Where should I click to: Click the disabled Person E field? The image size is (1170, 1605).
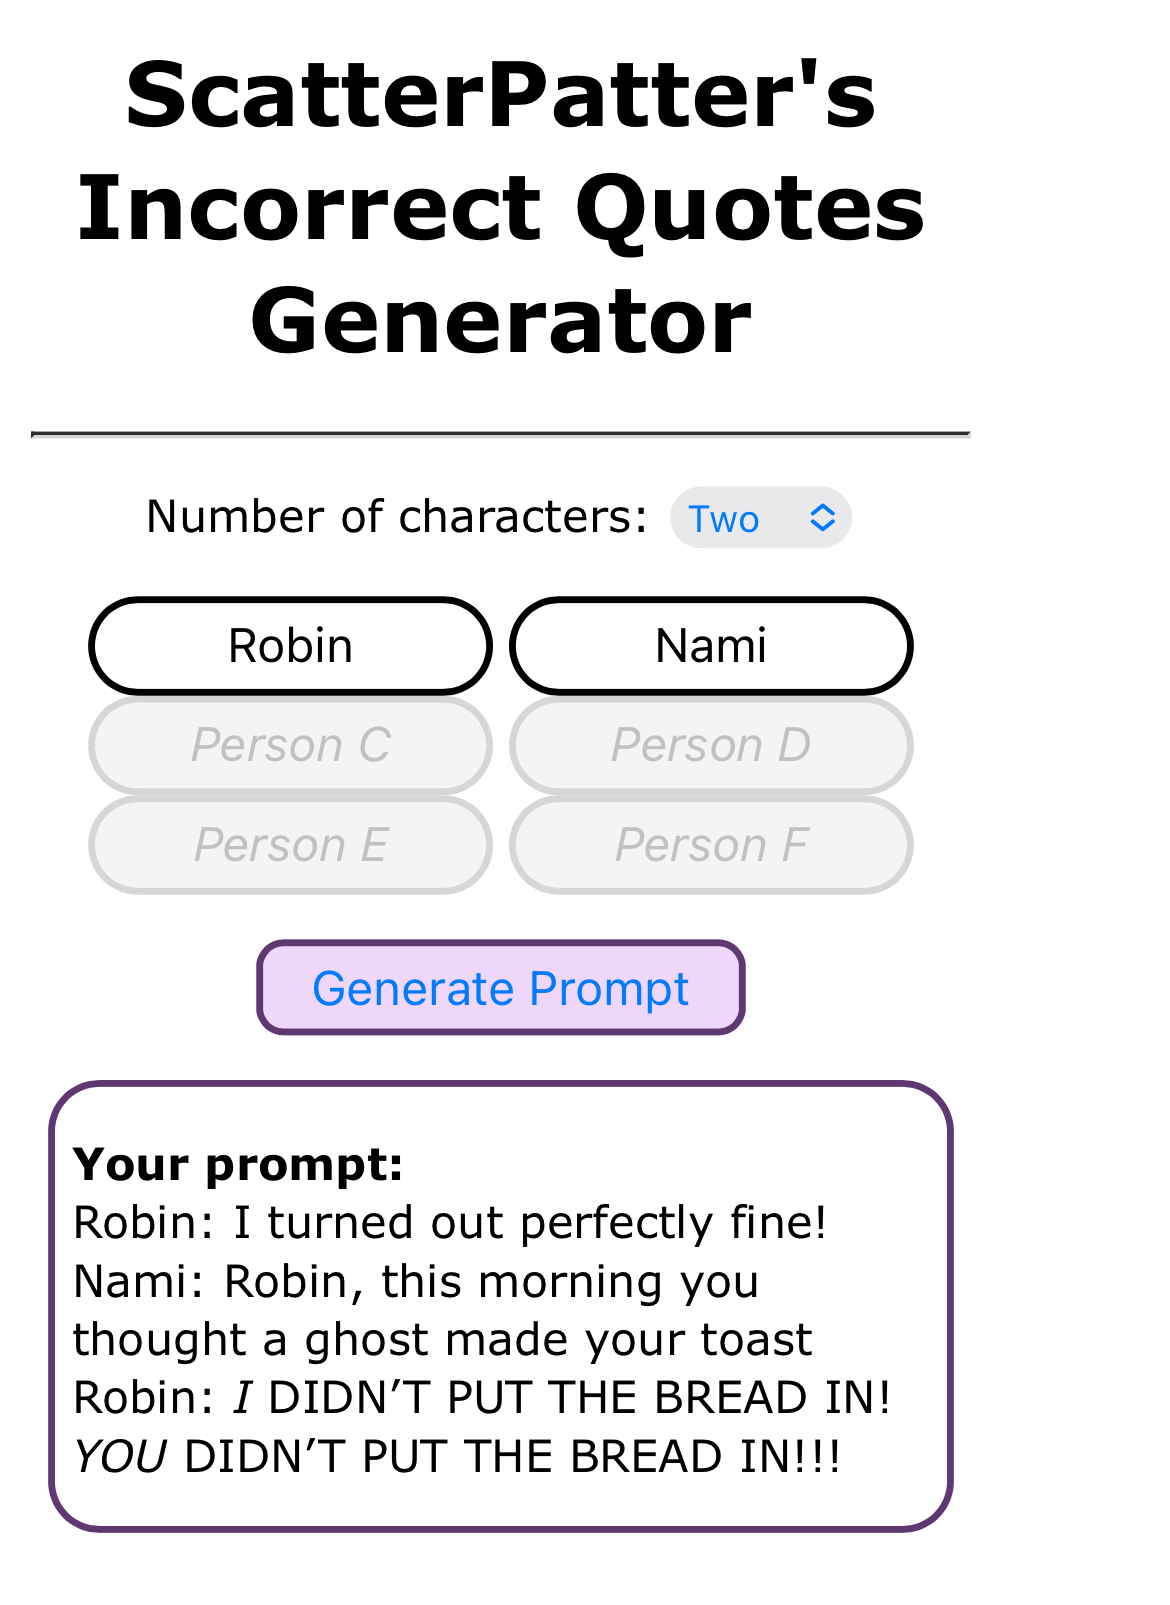290,845
